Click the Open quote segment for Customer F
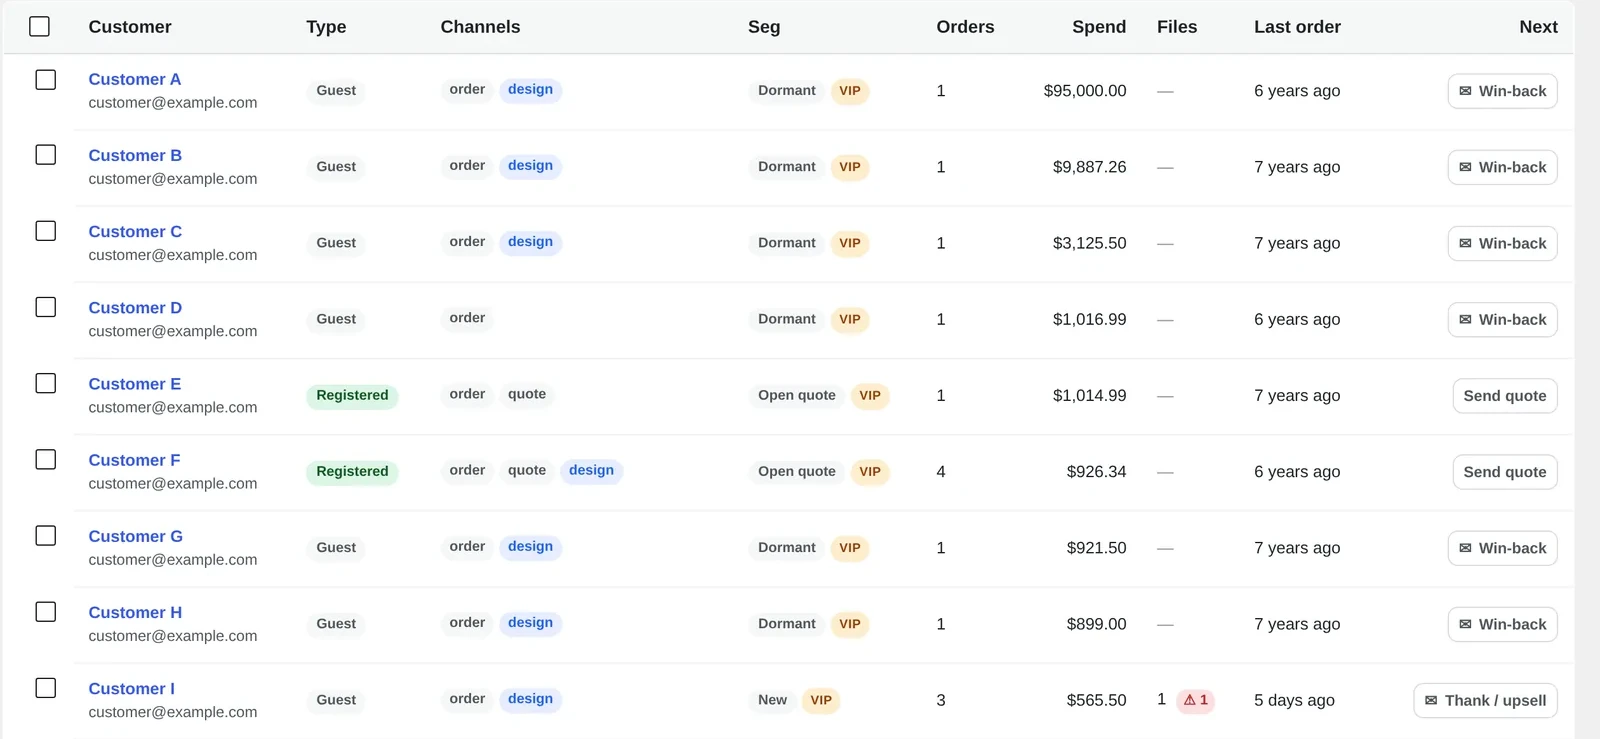The width and height of the screenshot is (1600, 739). point(796,472)
